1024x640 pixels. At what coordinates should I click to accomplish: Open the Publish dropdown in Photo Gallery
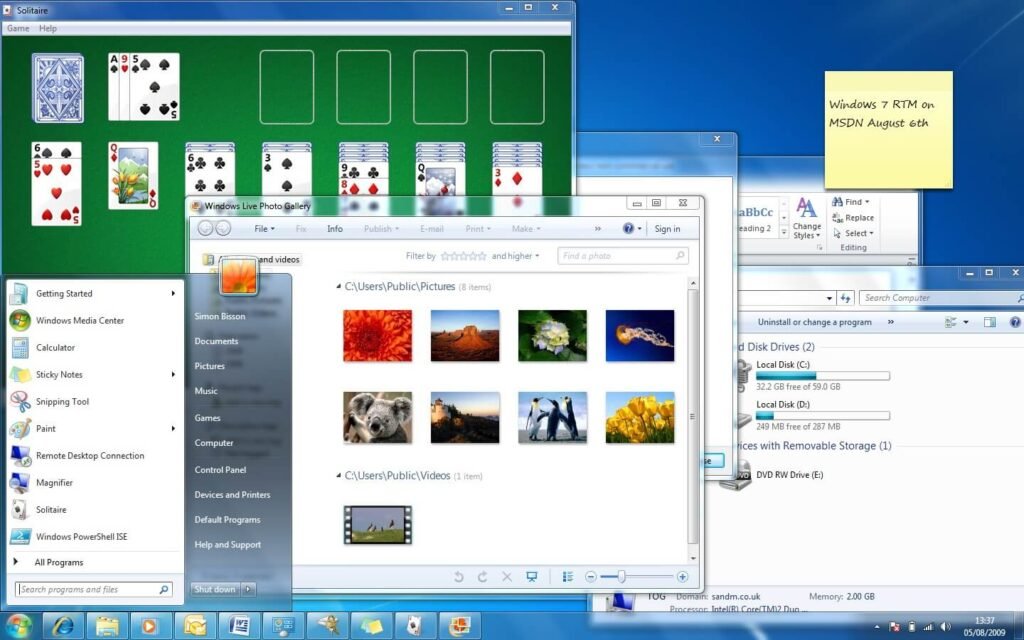coord(381,229)
